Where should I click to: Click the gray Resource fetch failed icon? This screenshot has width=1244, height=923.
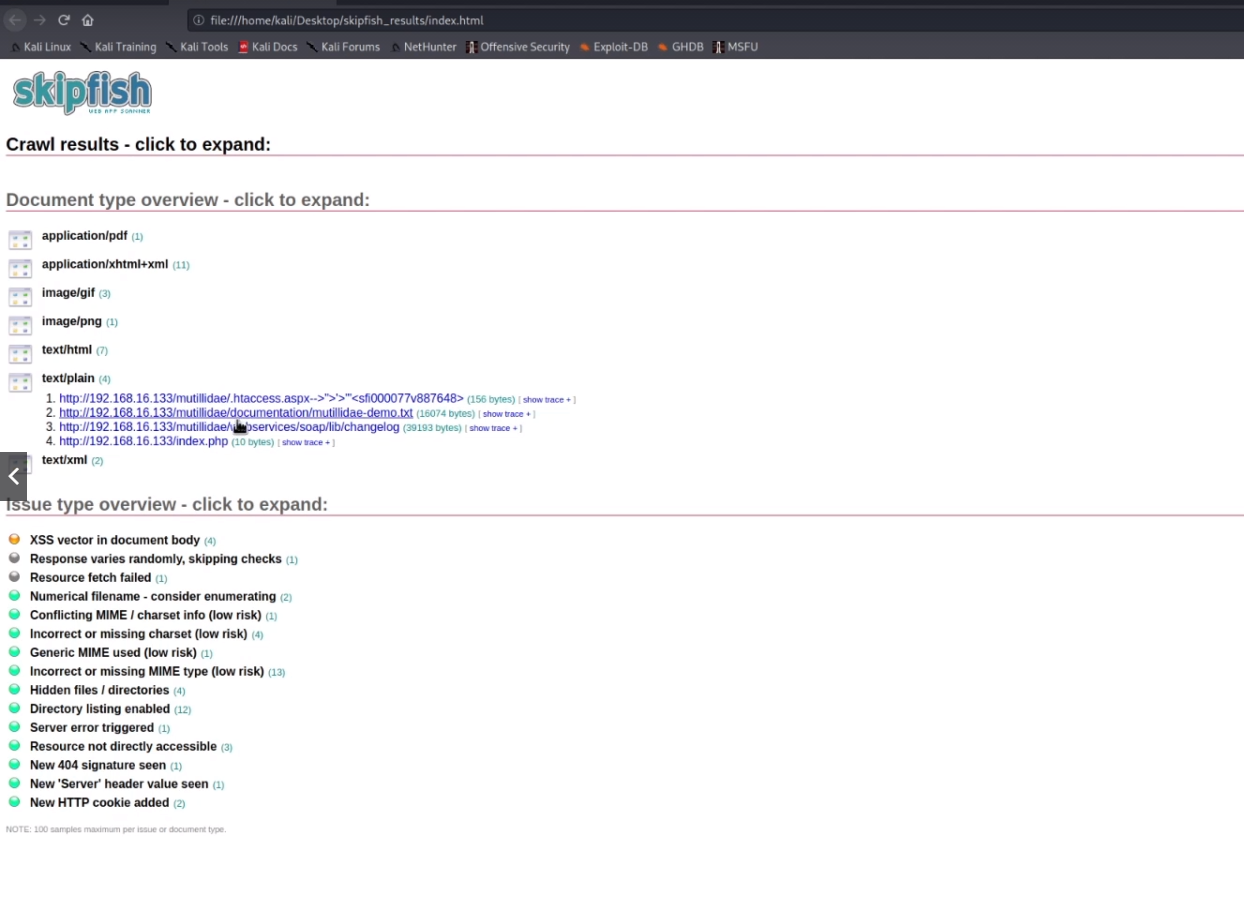(14, 577)
